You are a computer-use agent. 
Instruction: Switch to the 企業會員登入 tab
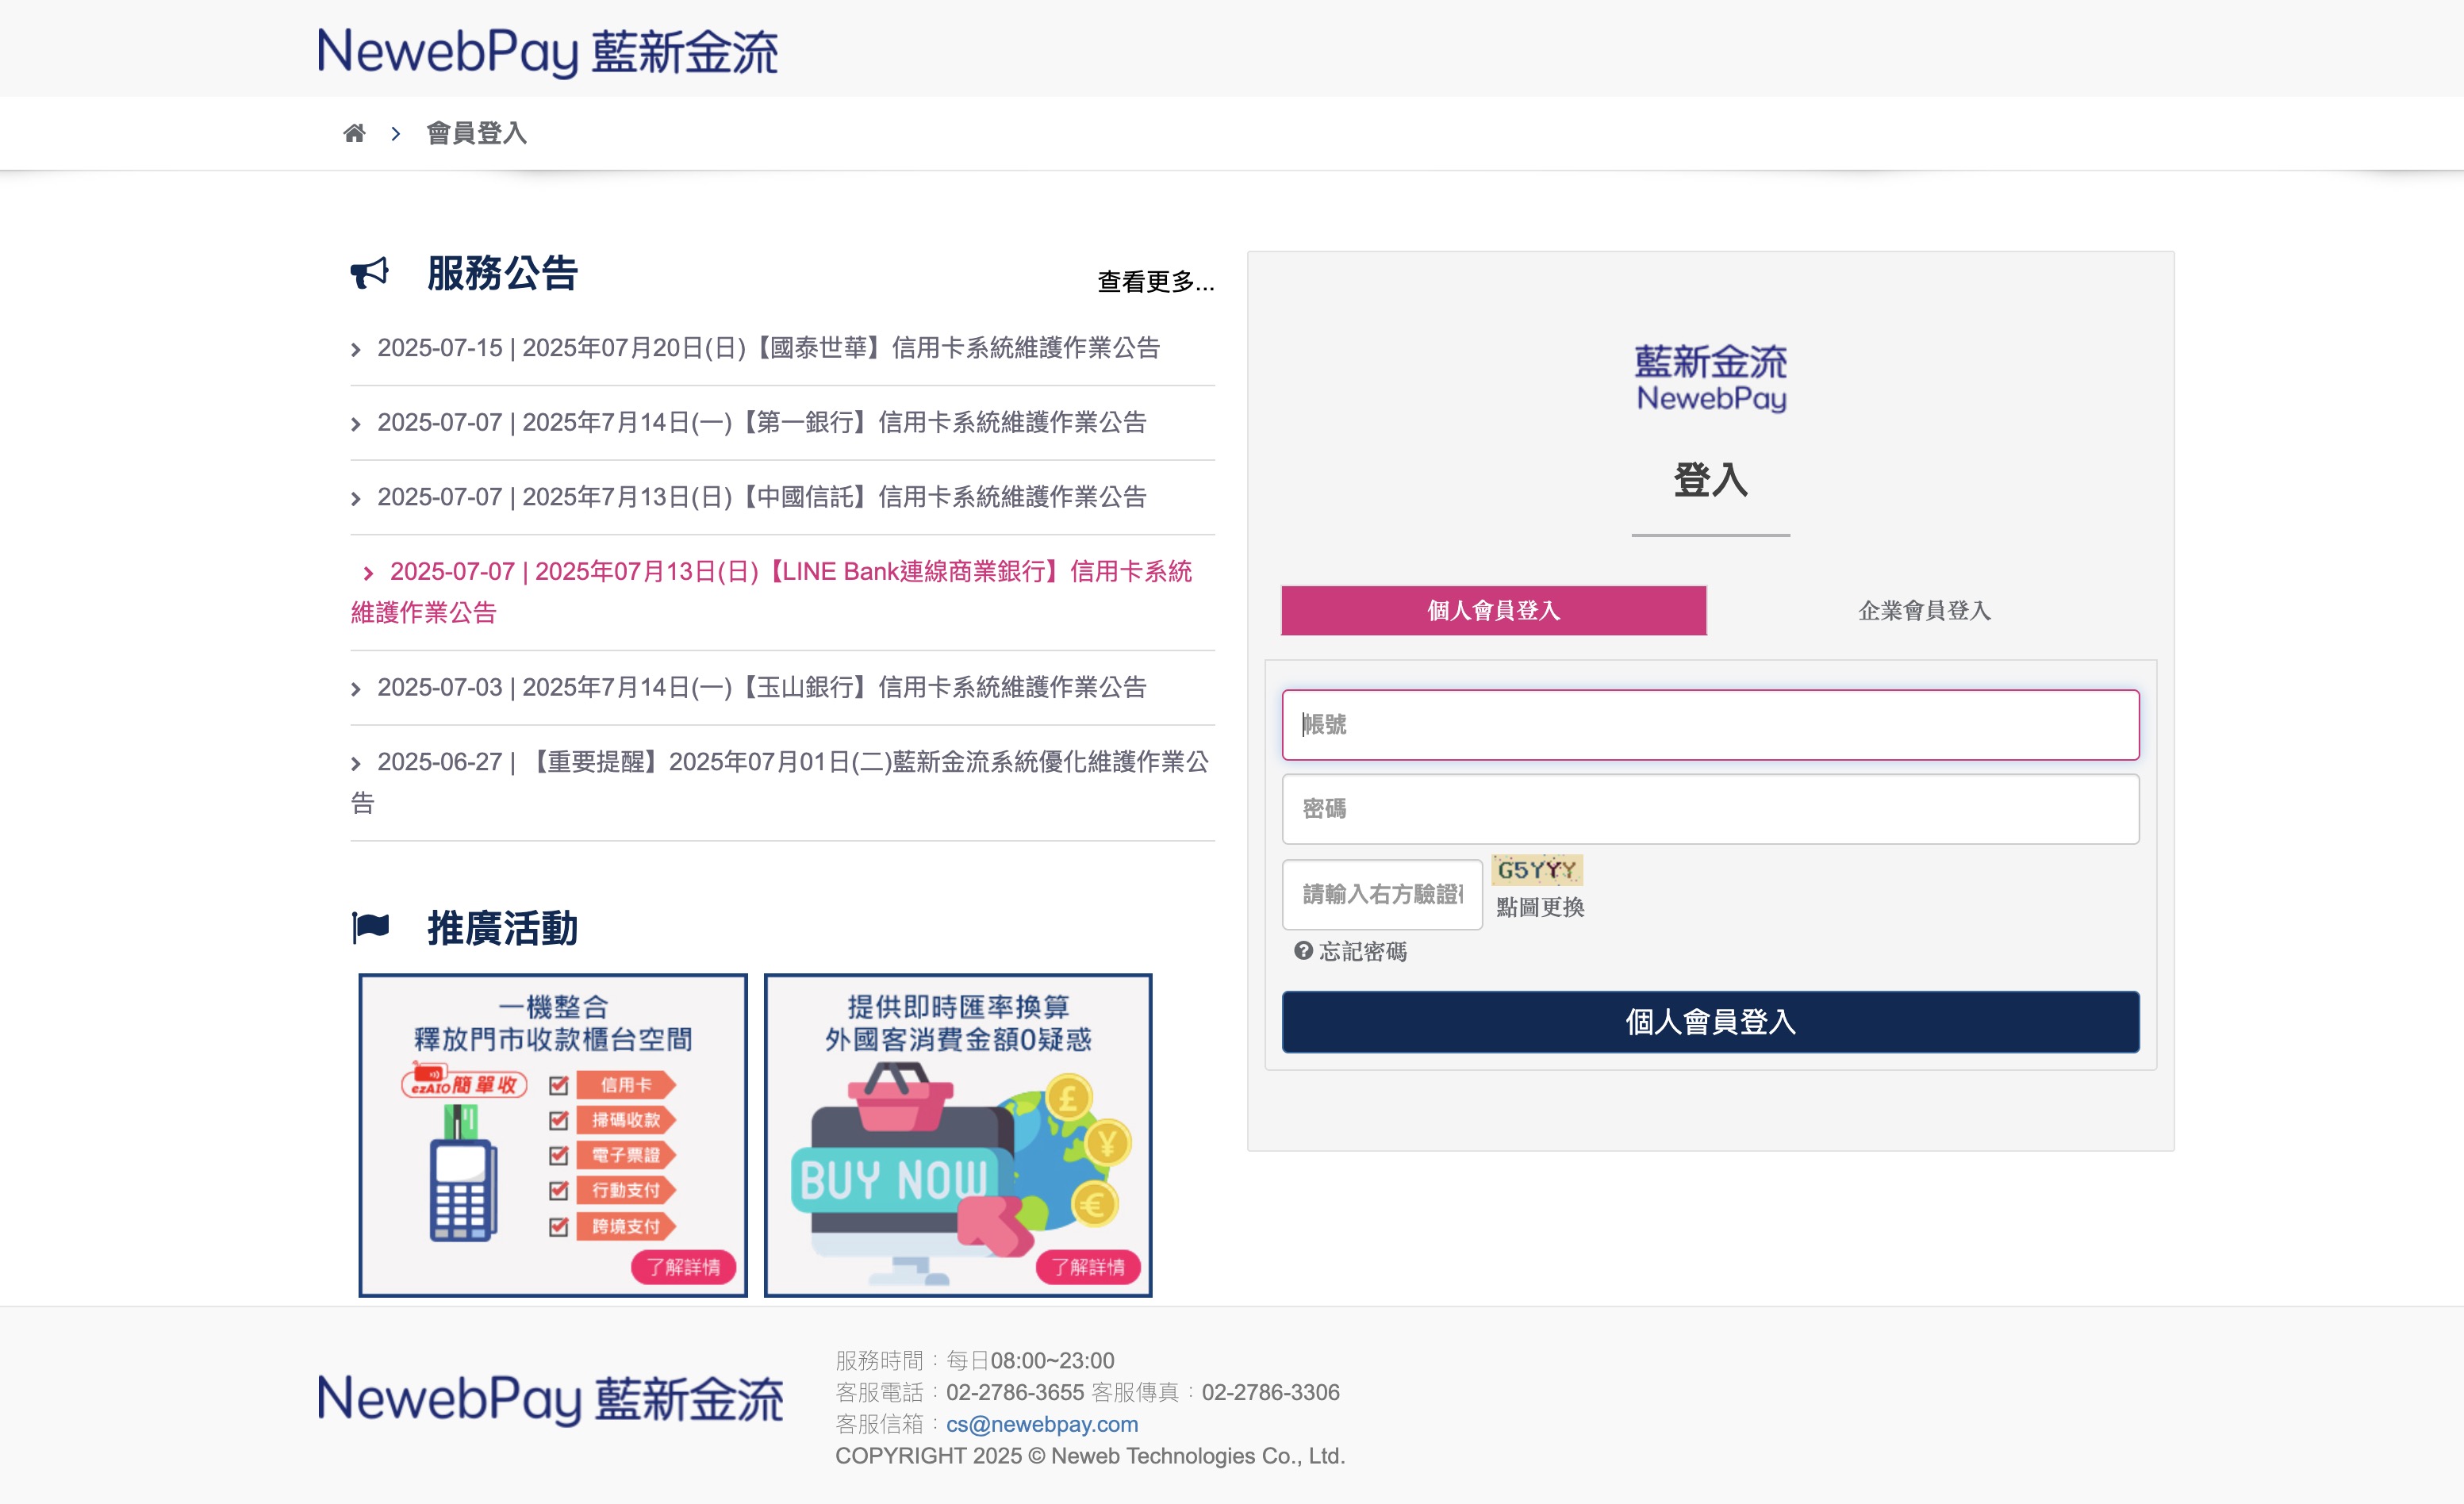click(1924, 611)
